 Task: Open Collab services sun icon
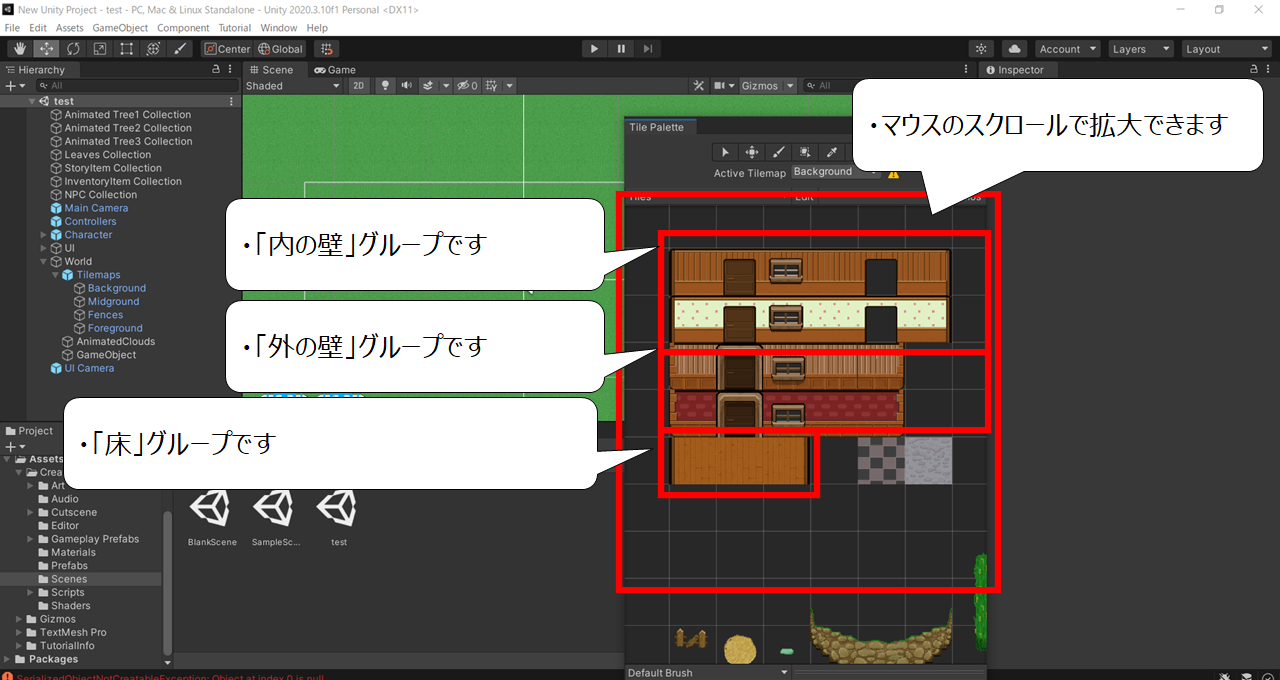coord(981,49)
